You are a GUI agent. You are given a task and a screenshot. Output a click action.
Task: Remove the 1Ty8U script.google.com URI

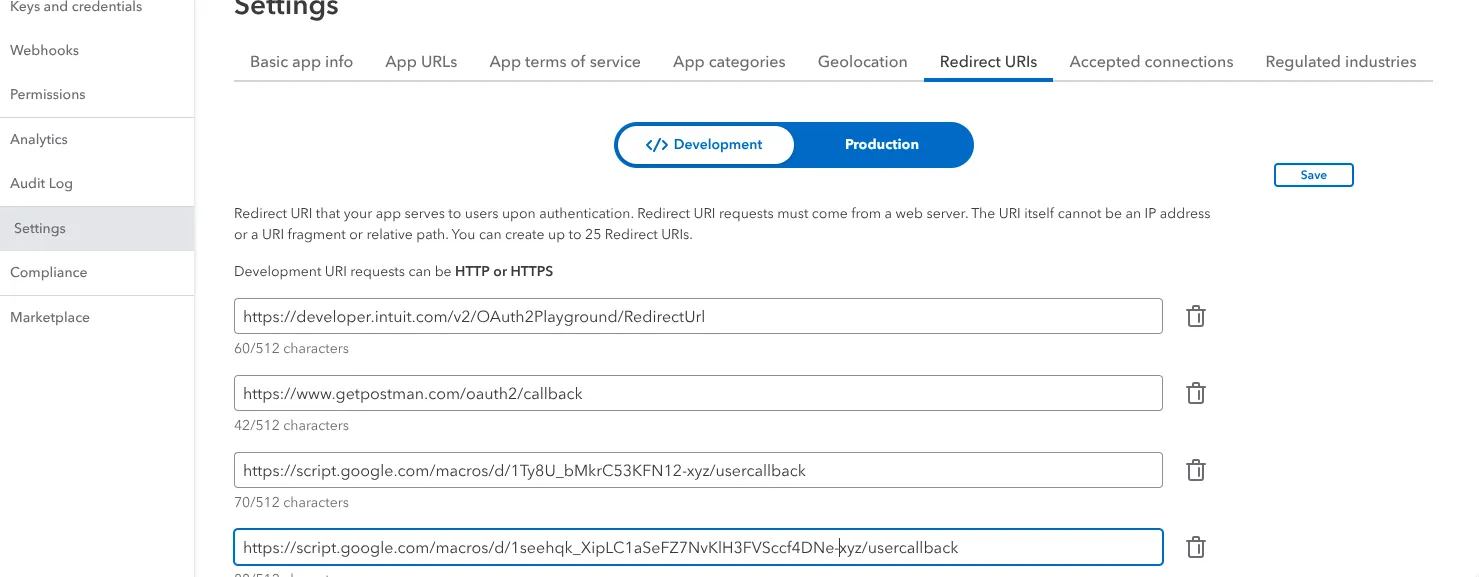point(1195,470)
